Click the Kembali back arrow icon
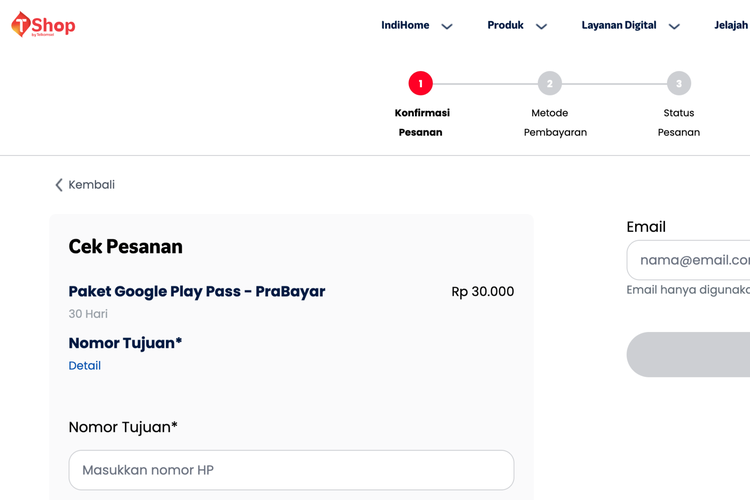The height and width of the screenshot is (500, 750). click(59, 185)
